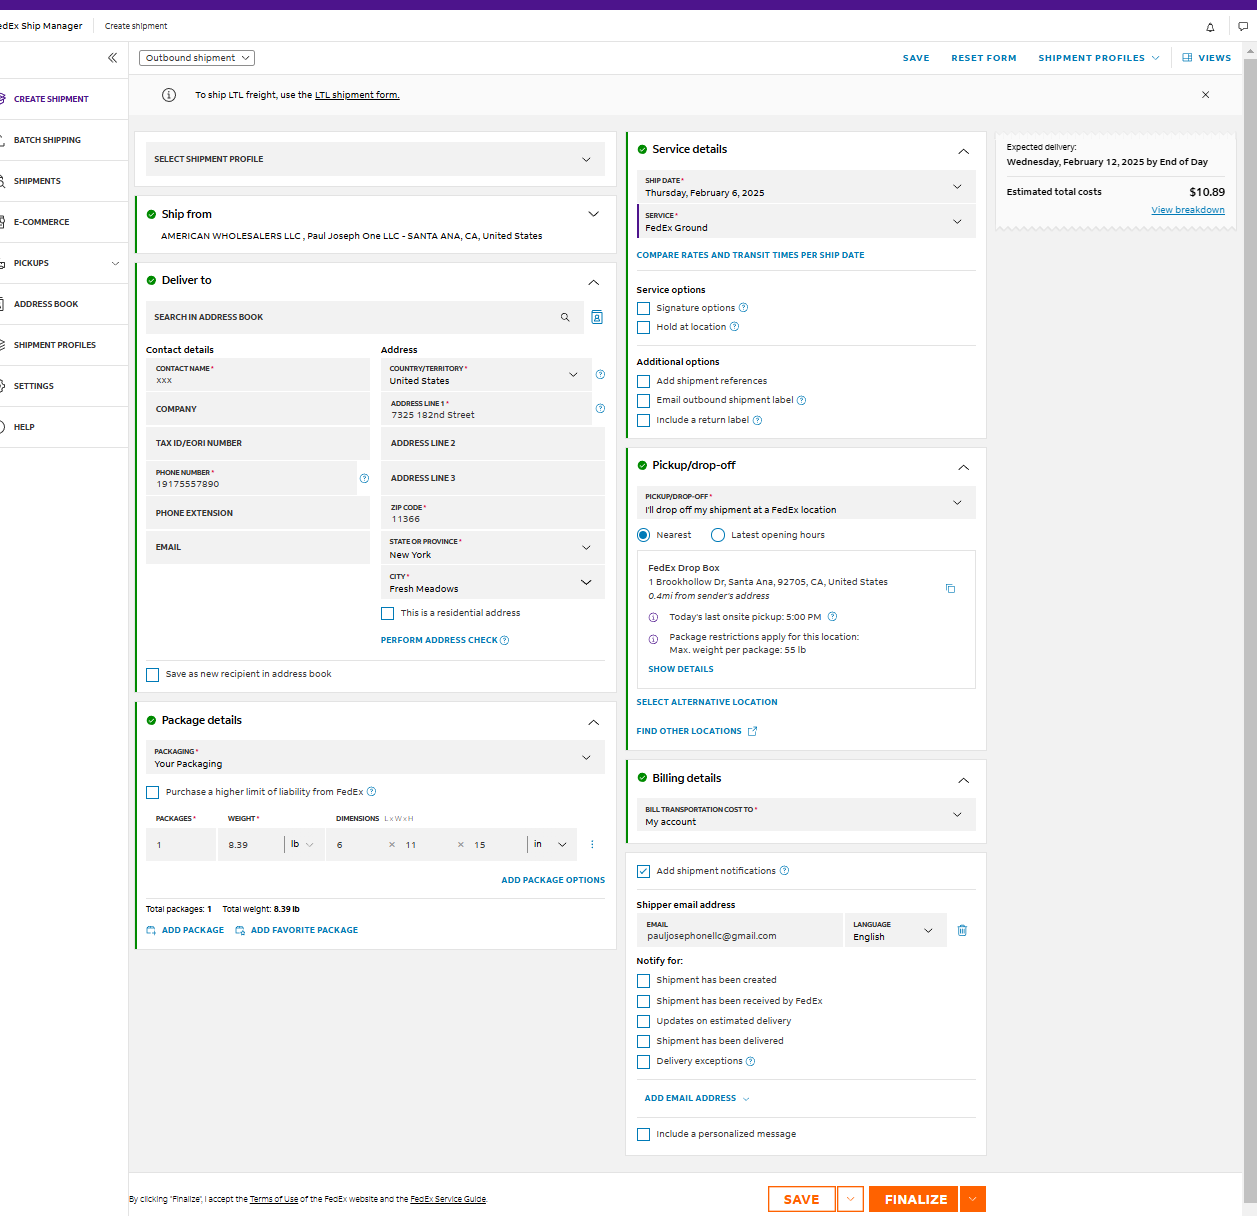Dismiss the LTL freight info banner
This screenshot has width=1257, height=1216.
[x=1205, y=95]
